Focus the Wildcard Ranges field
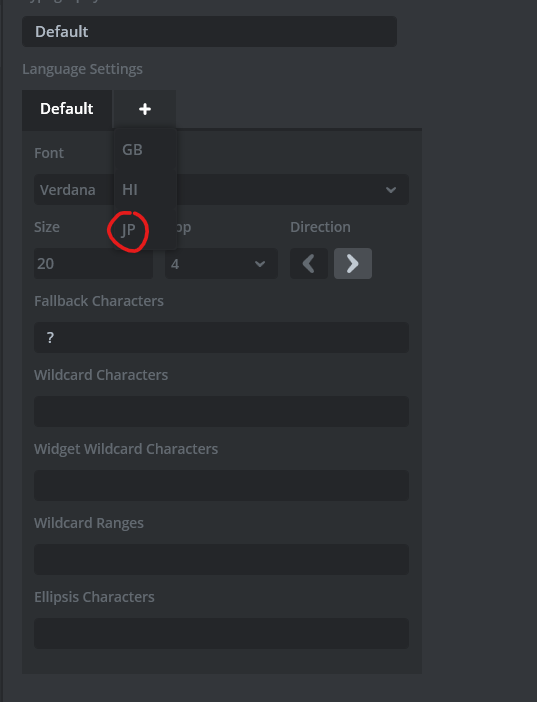 click(x=221, y=559)
